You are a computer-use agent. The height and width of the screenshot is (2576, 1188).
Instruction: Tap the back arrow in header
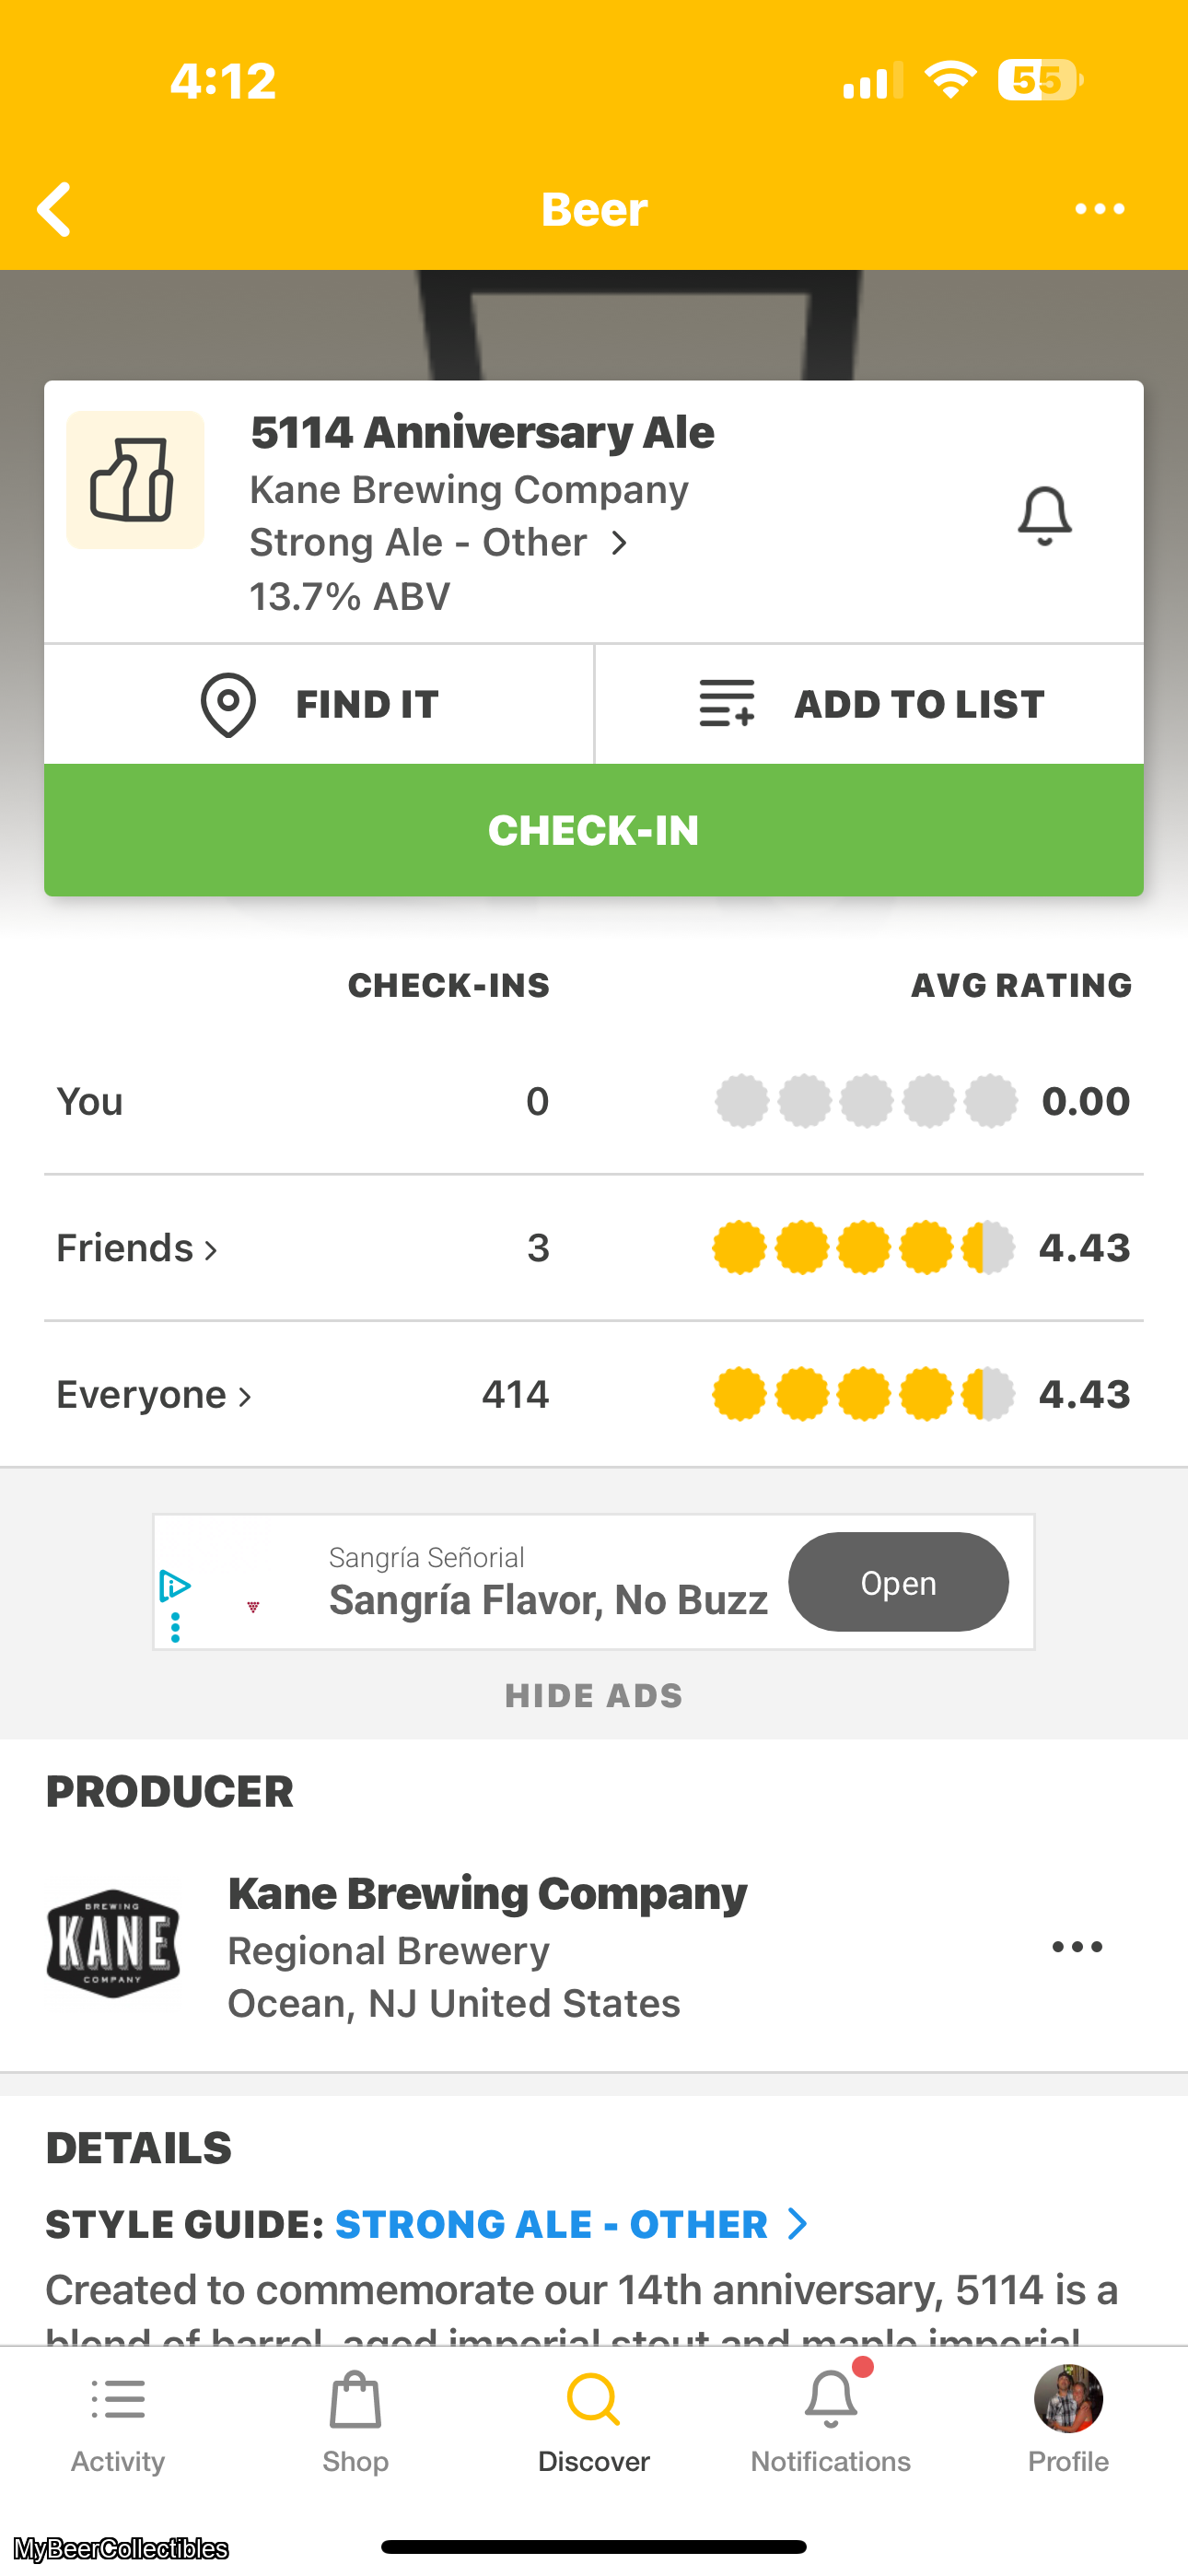(x=54, y=209)
